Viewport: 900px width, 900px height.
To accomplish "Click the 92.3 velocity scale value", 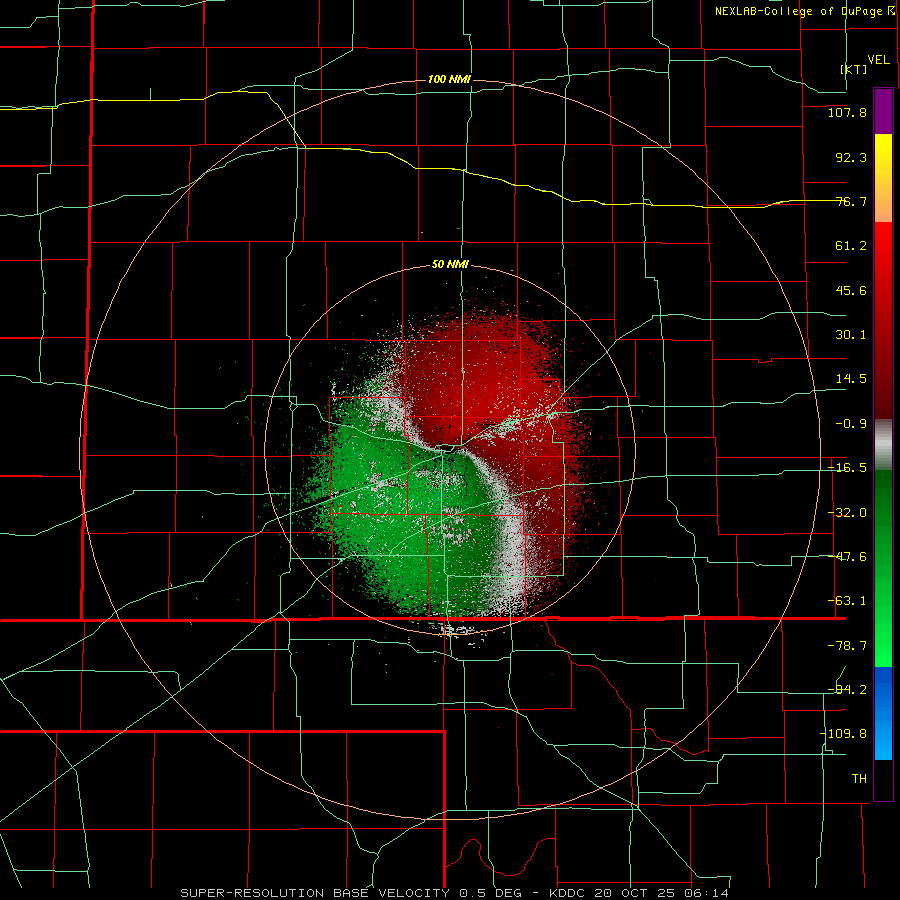I will click(851, 157).
